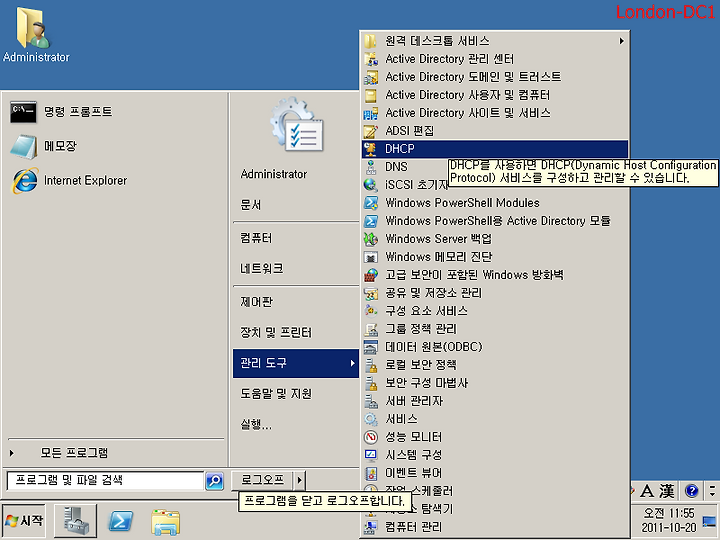
Task: Open the ADSI 편집 icon
Action: 371,131
